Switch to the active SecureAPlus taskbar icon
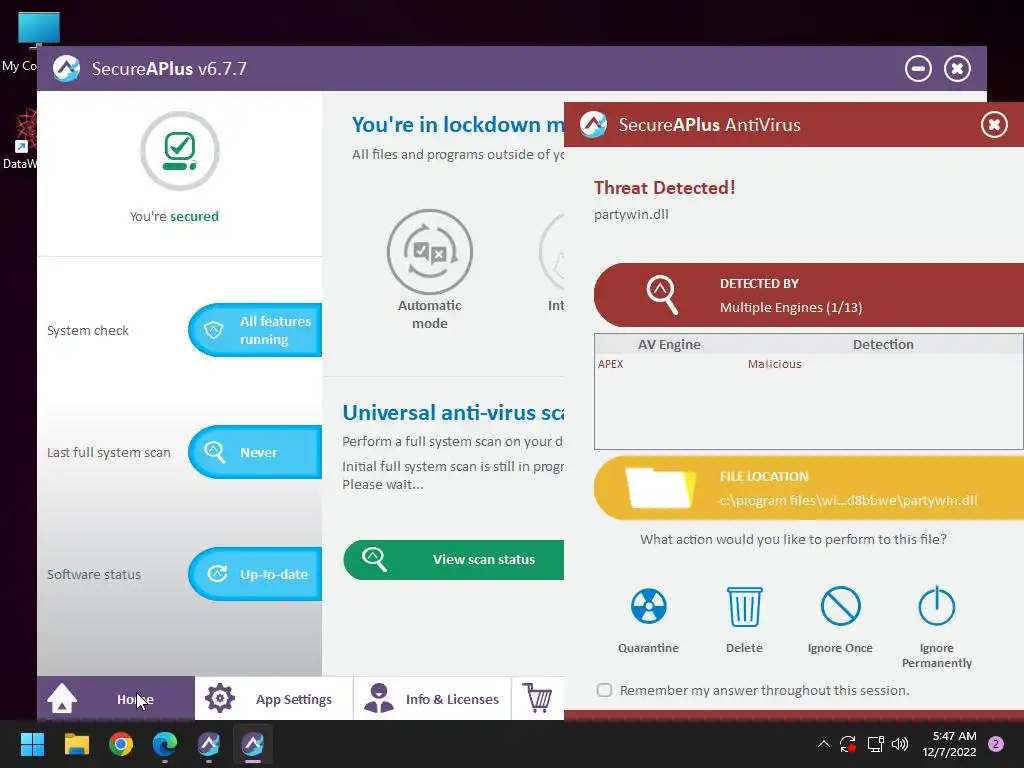This screenshot has height=768, width=1024. (x=253, y=744)
